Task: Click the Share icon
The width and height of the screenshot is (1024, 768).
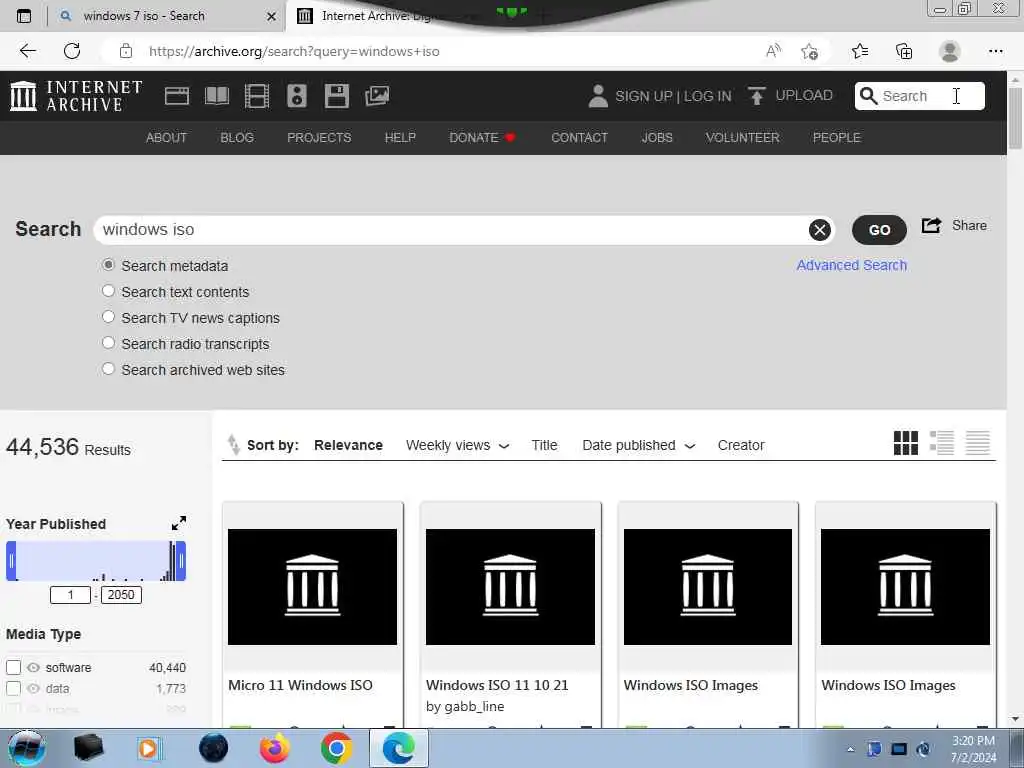Action: [x=931, y=225]
